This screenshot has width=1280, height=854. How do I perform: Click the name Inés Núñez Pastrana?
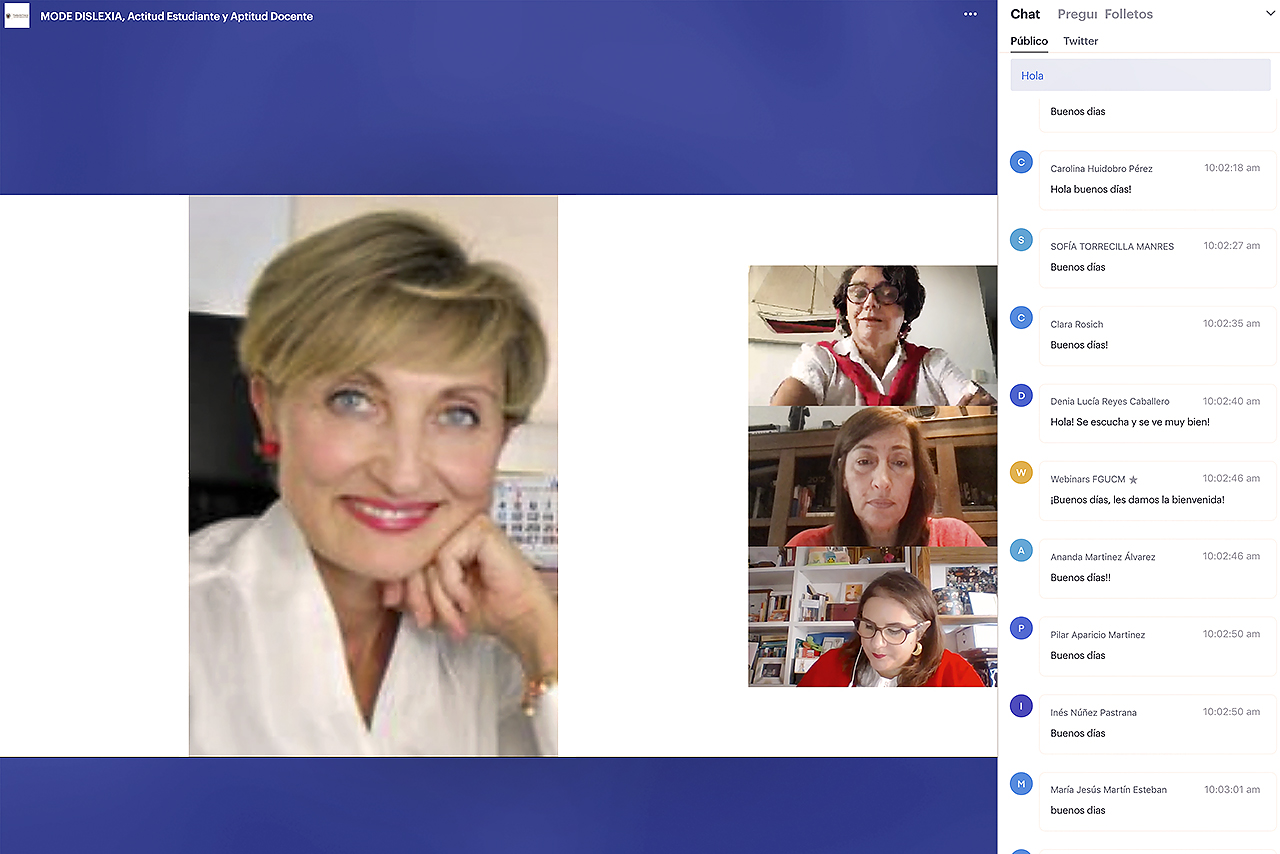tap(1093, 712)
